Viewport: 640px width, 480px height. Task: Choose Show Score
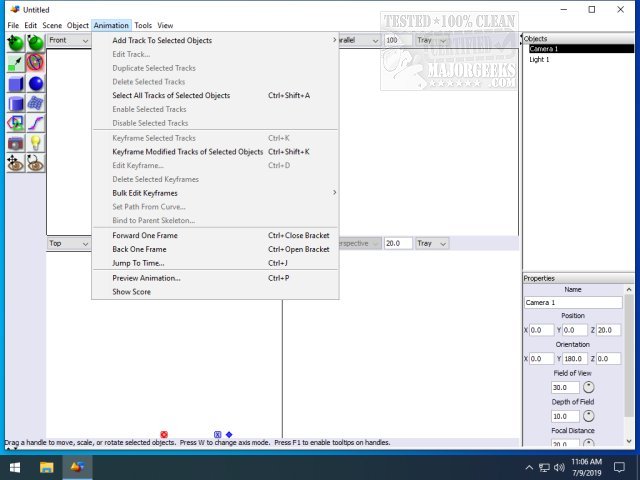216,292
